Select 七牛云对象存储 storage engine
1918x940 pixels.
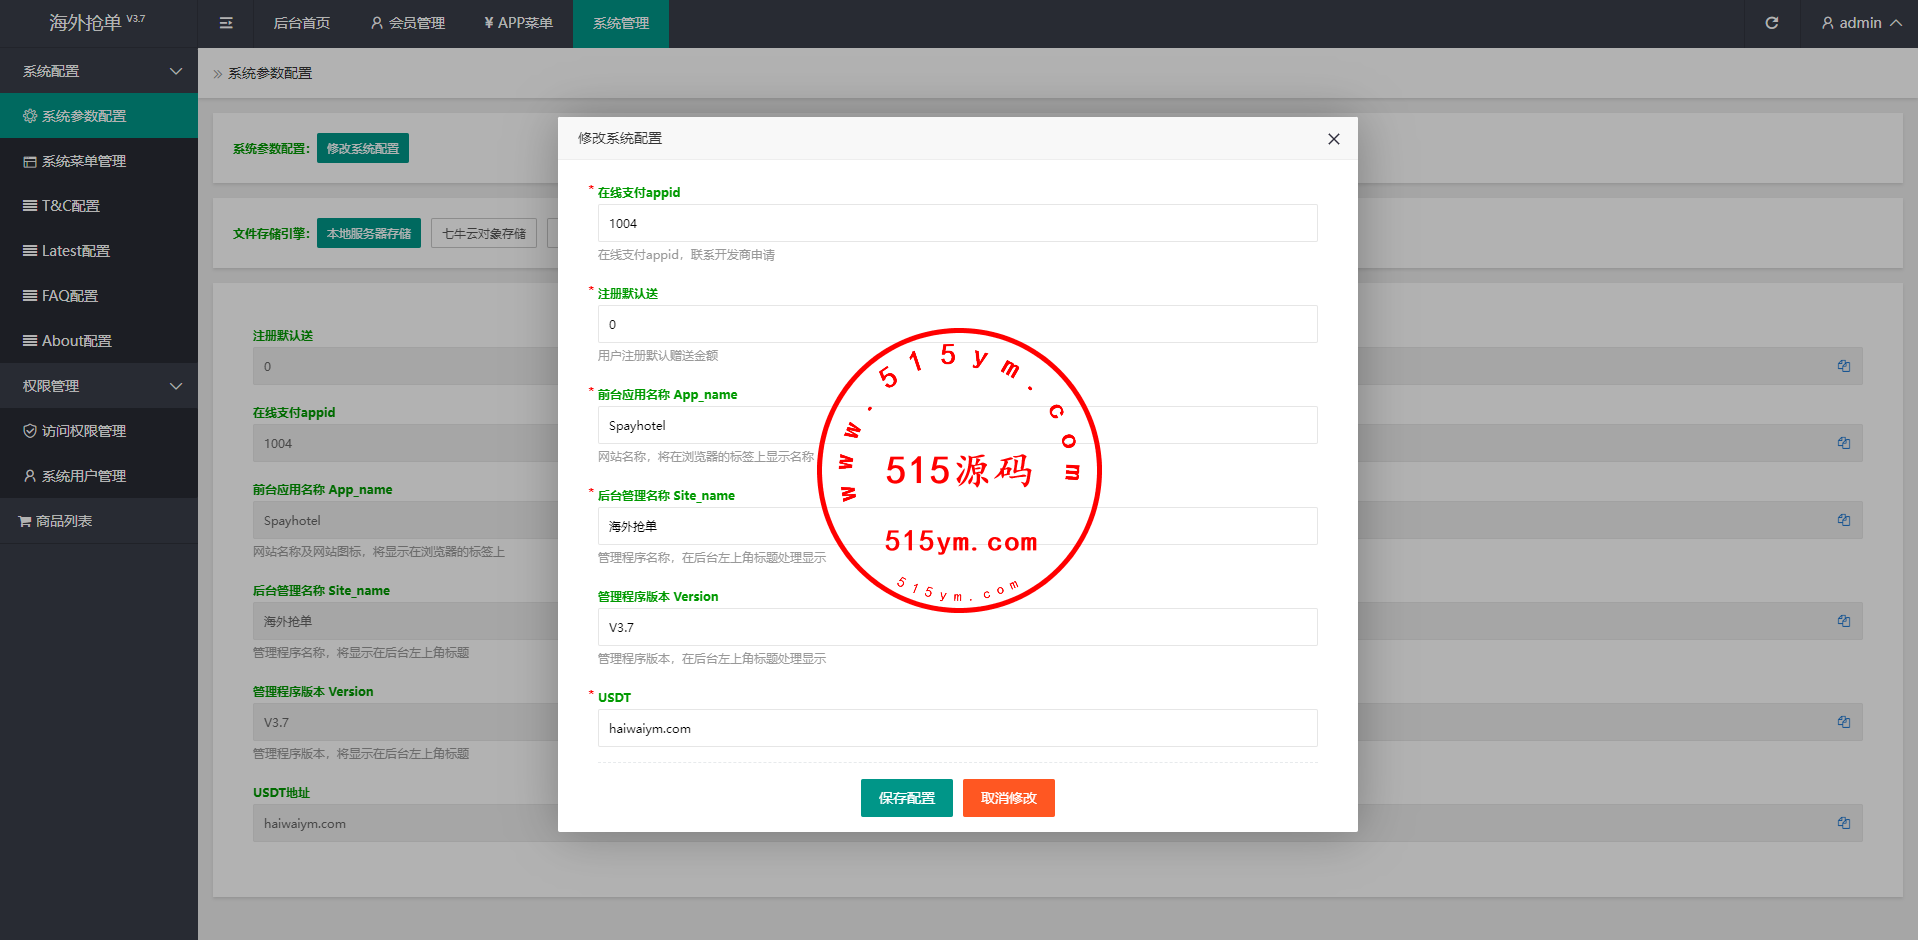pyautogui.click(x=484, y=233)
